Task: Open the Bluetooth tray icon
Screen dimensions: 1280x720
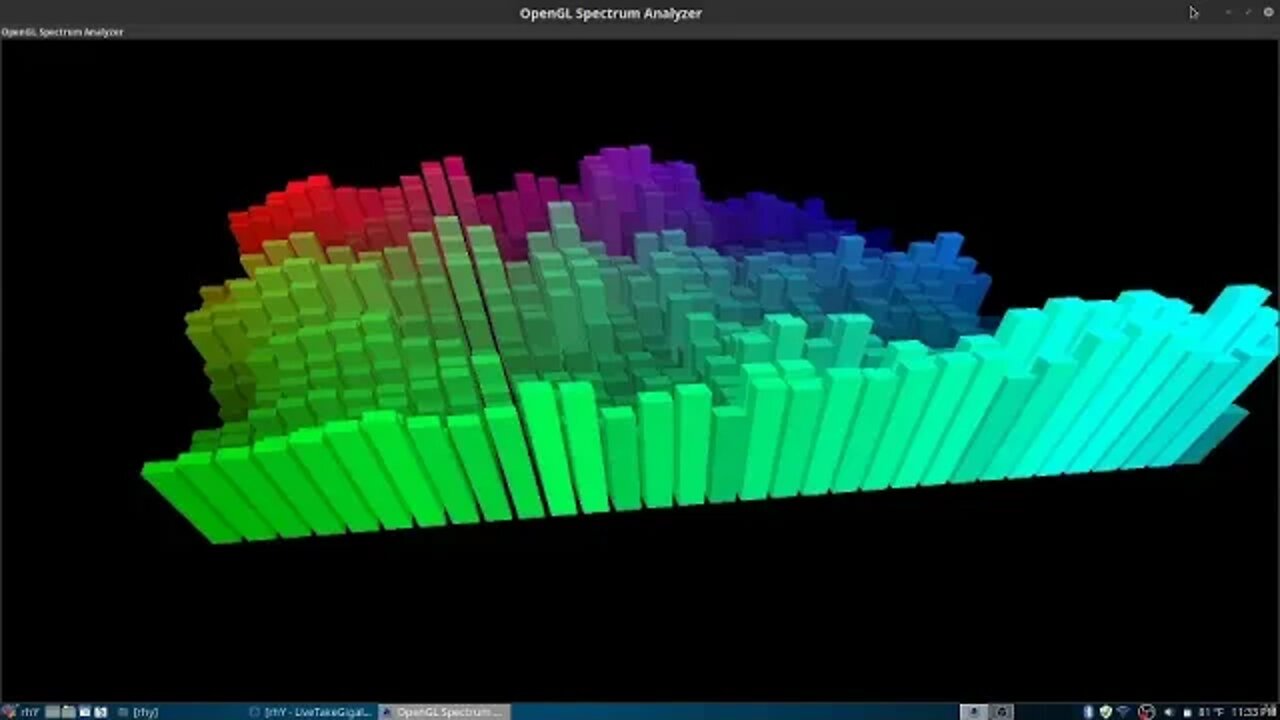Action: tap(1088, 712)
